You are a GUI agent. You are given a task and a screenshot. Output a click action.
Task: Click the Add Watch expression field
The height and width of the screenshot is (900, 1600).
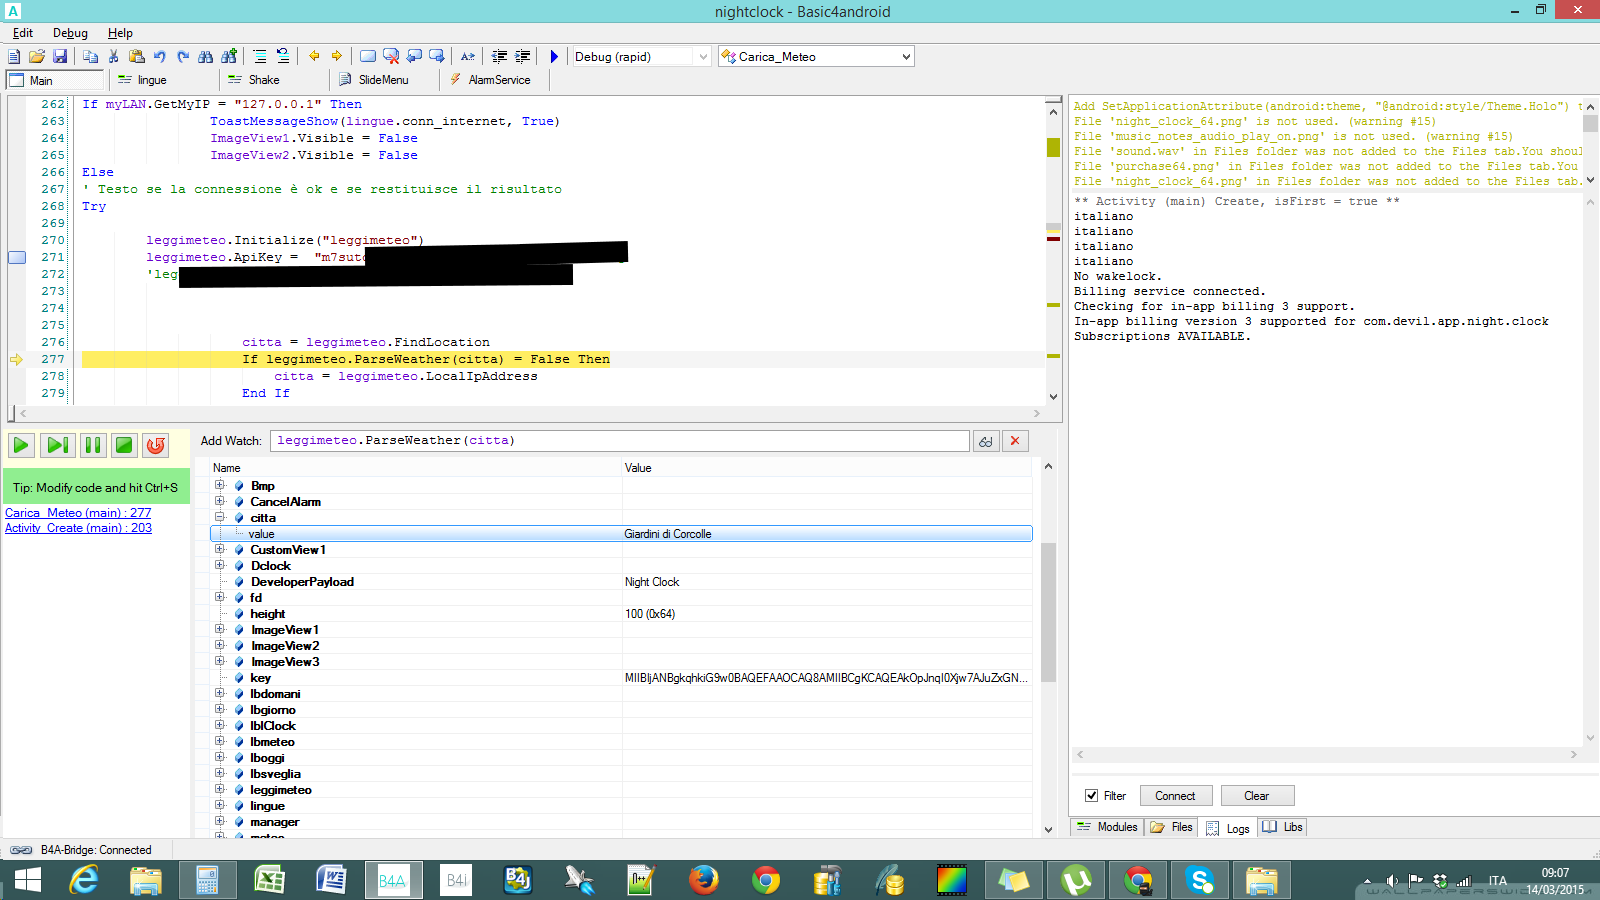pyautogui.click(x=620, y=441)
